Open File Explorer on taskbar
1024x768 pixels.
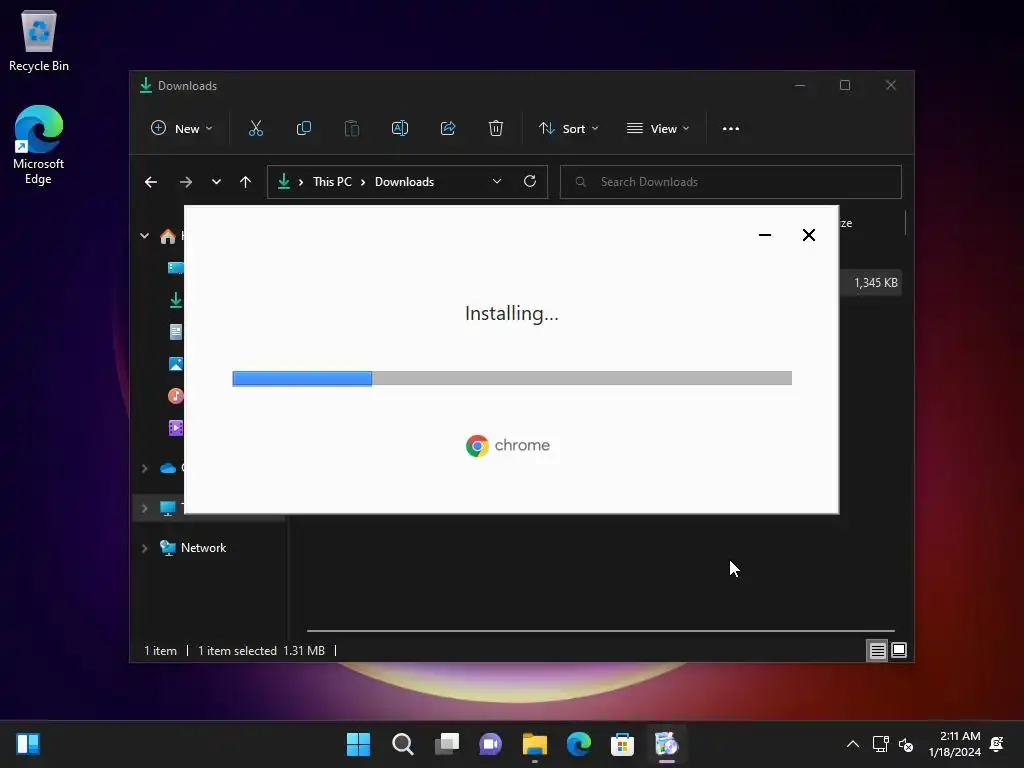(x=534, y=744)
